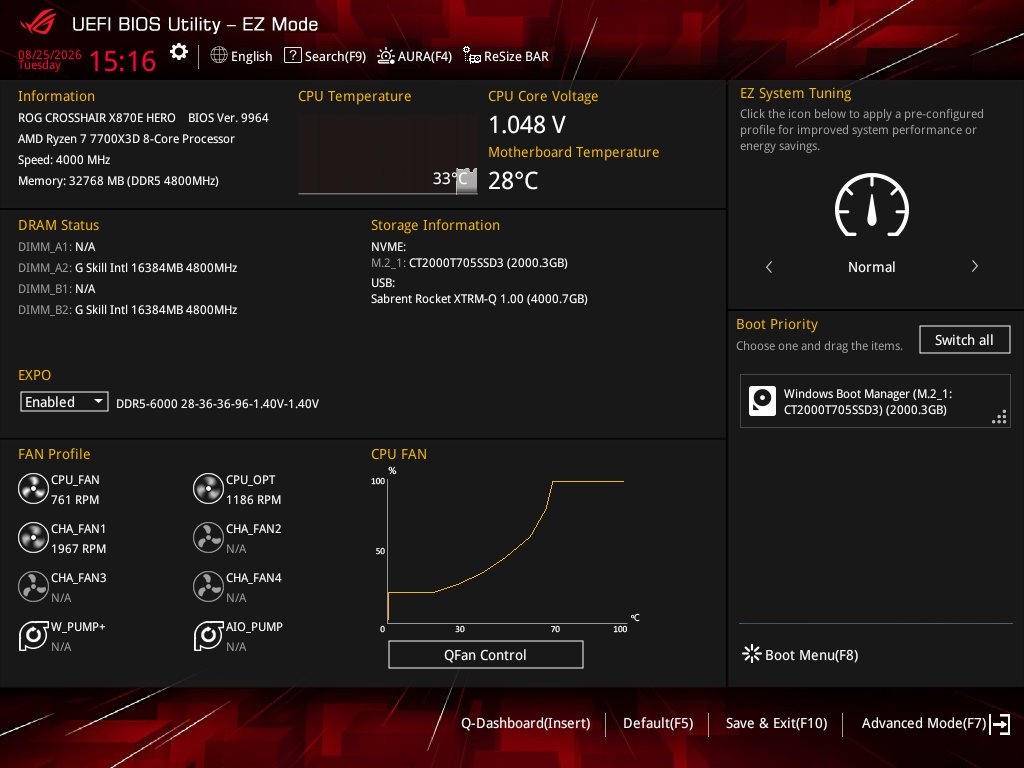Click the question mark search icon

point(293,56)
